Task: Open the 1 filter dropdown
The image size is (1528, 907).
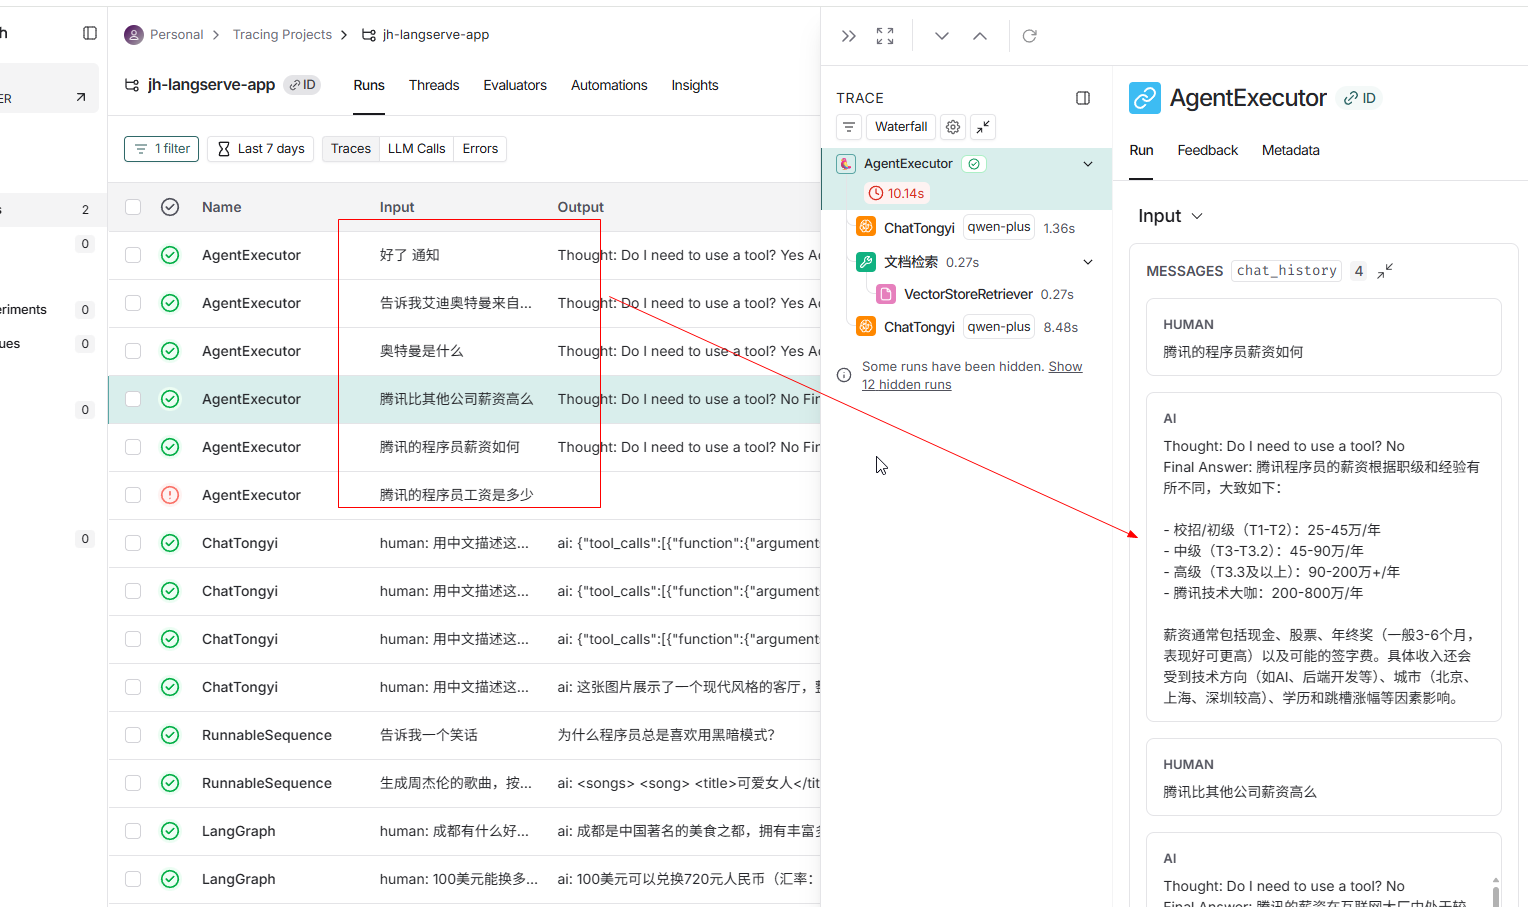Action: [162, 149]
